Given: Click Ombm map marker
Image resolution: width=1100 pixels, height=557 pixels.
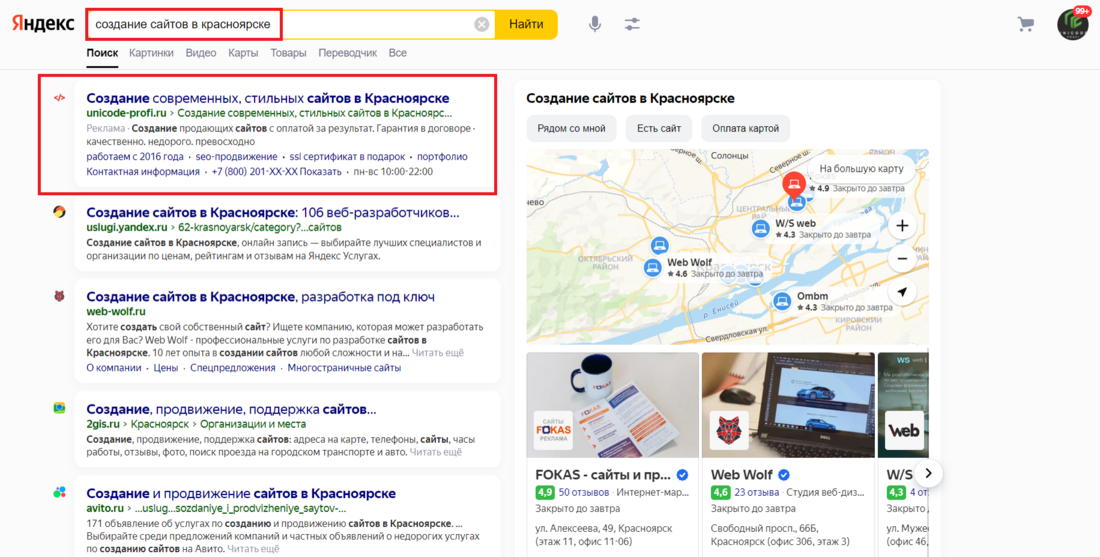Looking at the screenshot, I should [782, 302].
